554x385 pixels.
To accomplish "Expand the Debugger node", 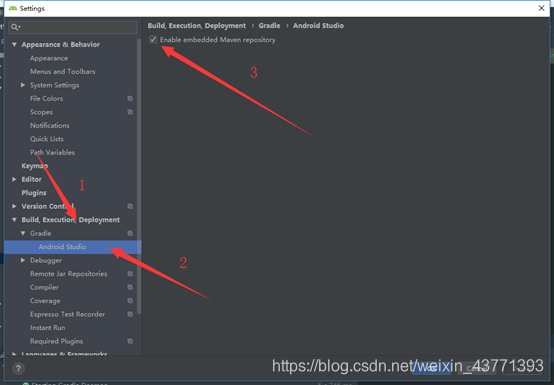I will pos(23,260).
